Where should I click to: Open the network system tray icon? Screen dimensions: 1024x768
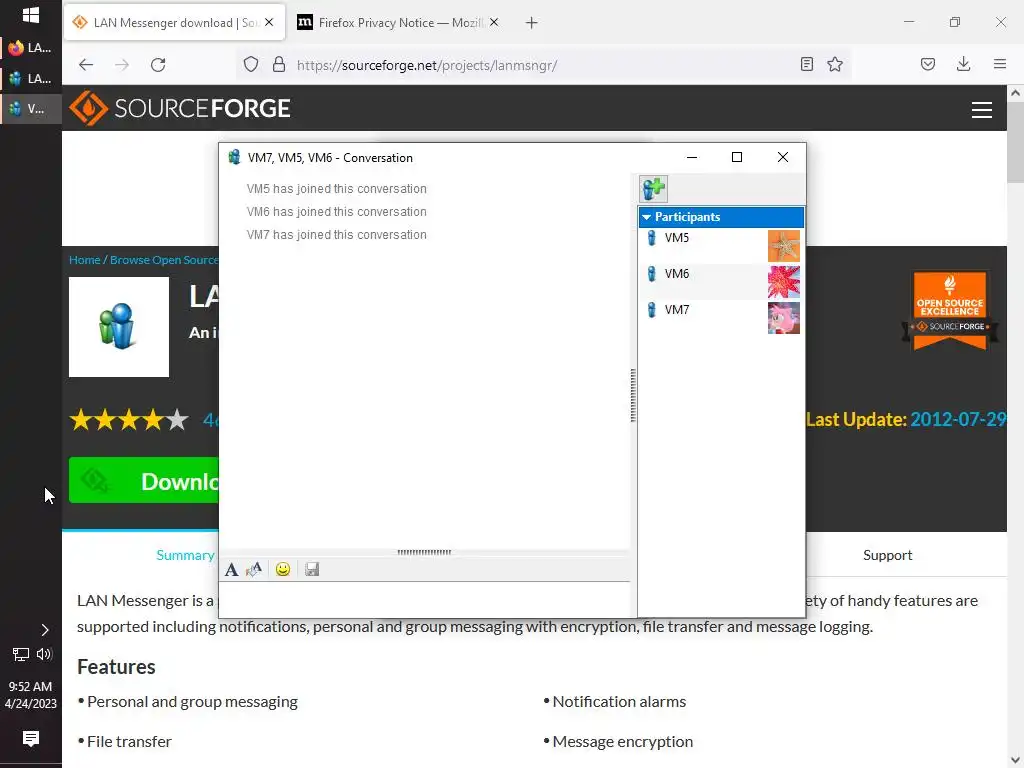tap(20, 654)
